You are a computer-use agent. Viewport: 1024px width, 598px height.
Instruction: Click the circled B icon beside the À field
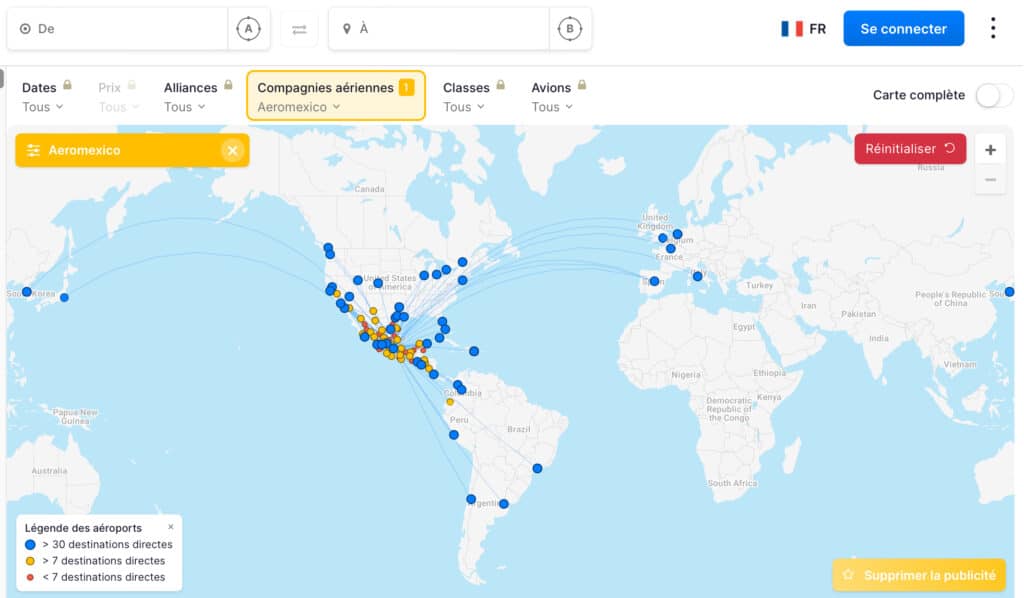point(570,28)
